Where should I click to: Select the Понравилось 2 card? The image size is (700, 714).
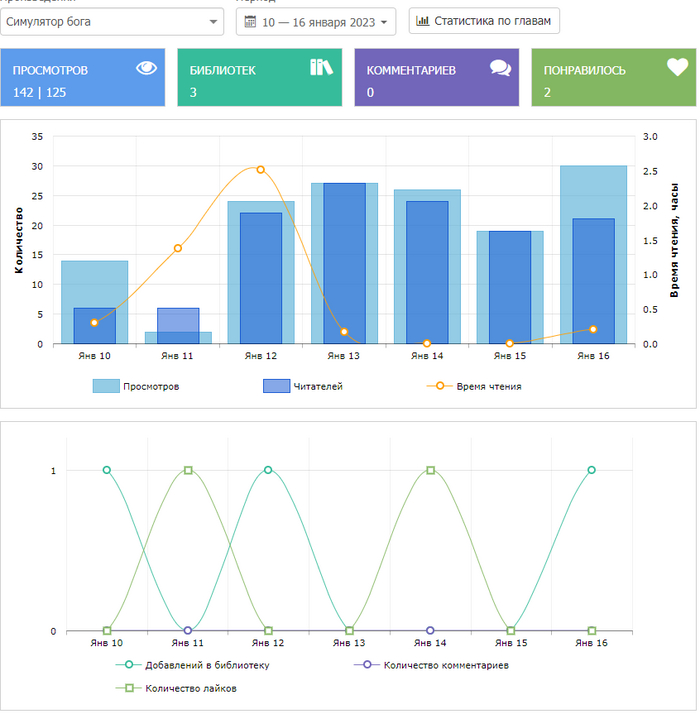click(x=613, y=77)
